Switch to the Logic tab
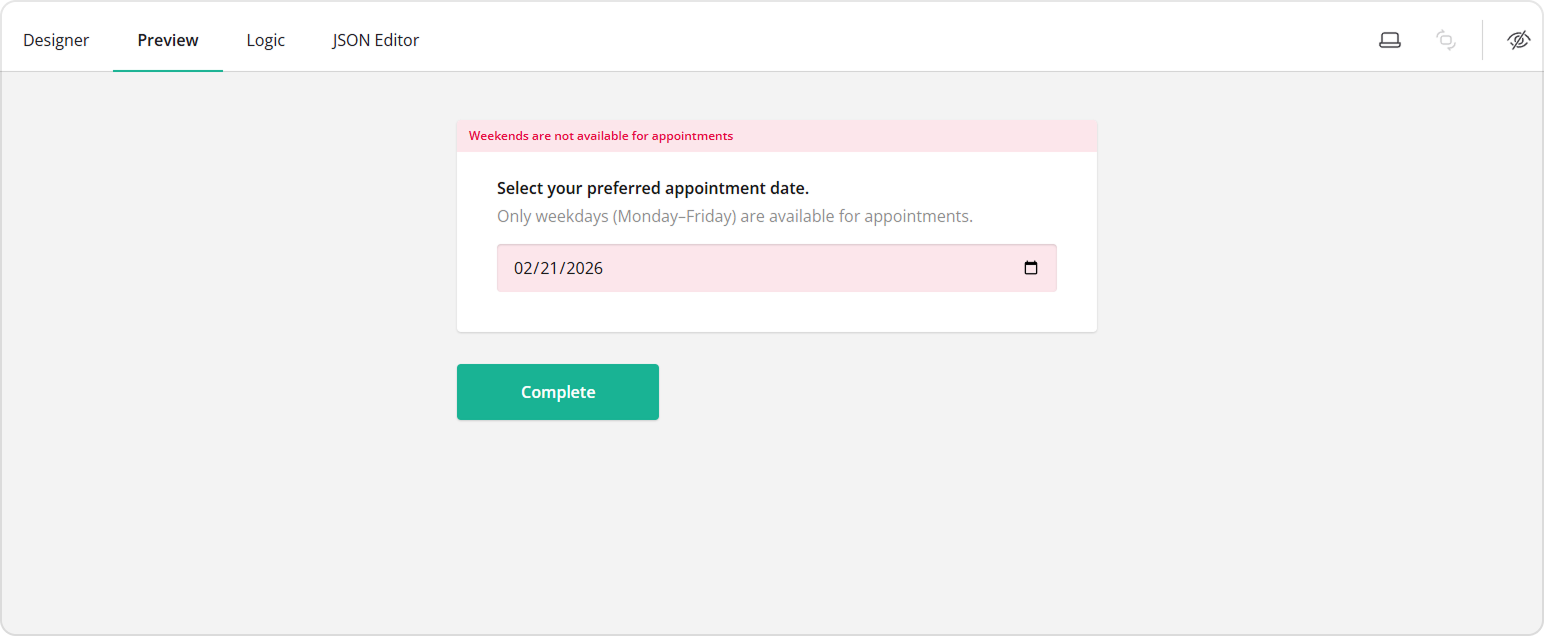The width and height of the screenshot is (1544, 636). point(265,40)
